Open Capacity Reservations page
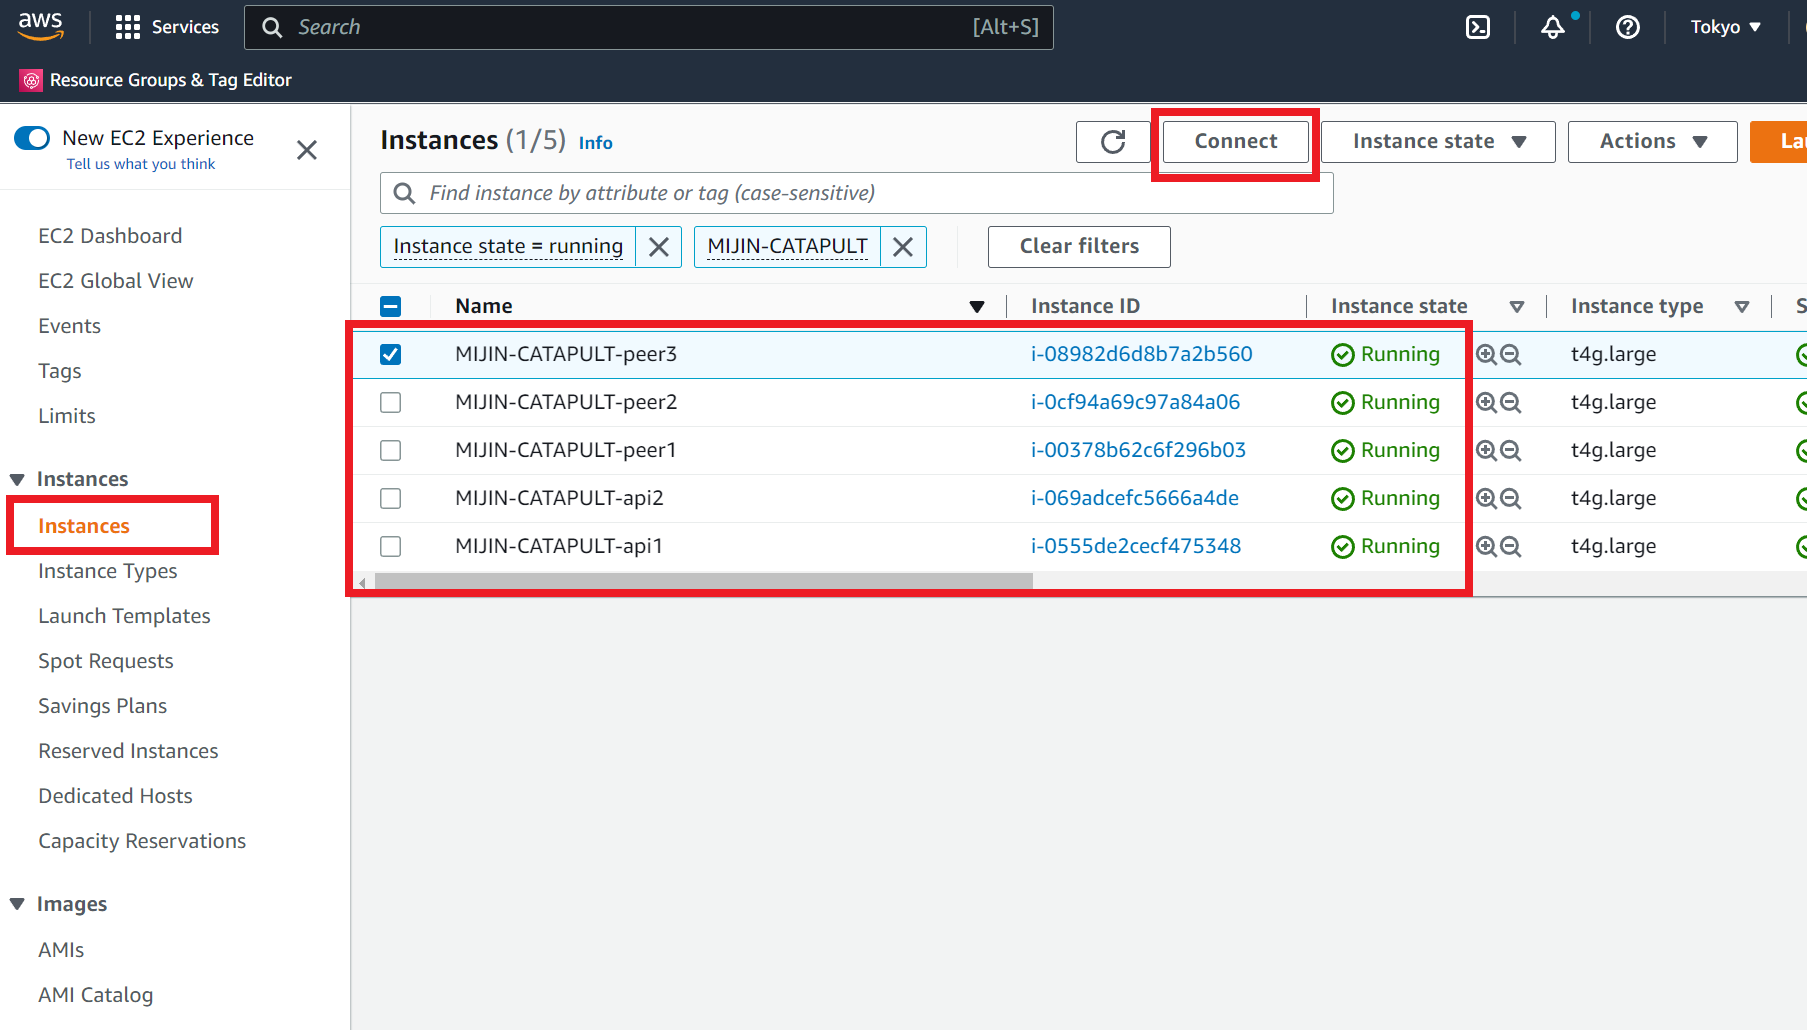 coord(142,841)
